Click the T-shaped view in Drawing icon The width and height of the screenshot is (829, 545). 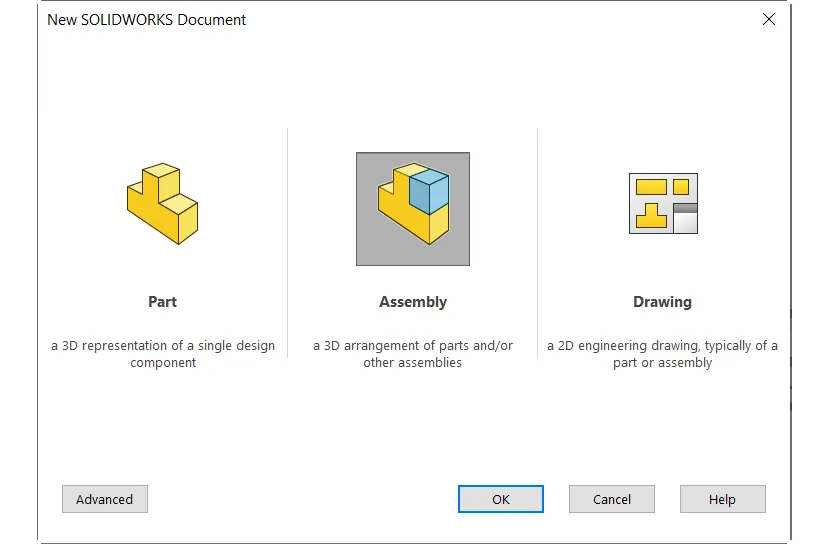(x=651, y=215)
